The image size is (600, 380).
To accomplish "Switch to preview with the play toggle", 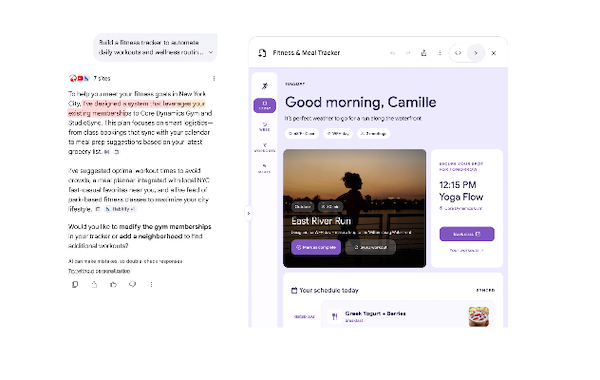I will 476,53.
